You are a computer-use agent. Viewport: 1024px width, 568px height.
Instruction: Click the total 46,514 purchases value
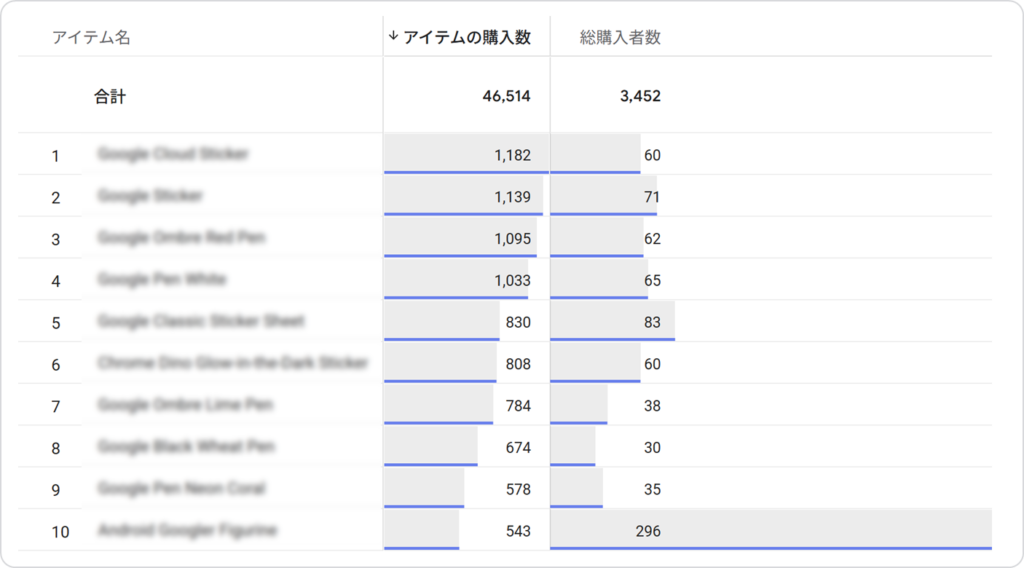[506, 97]
